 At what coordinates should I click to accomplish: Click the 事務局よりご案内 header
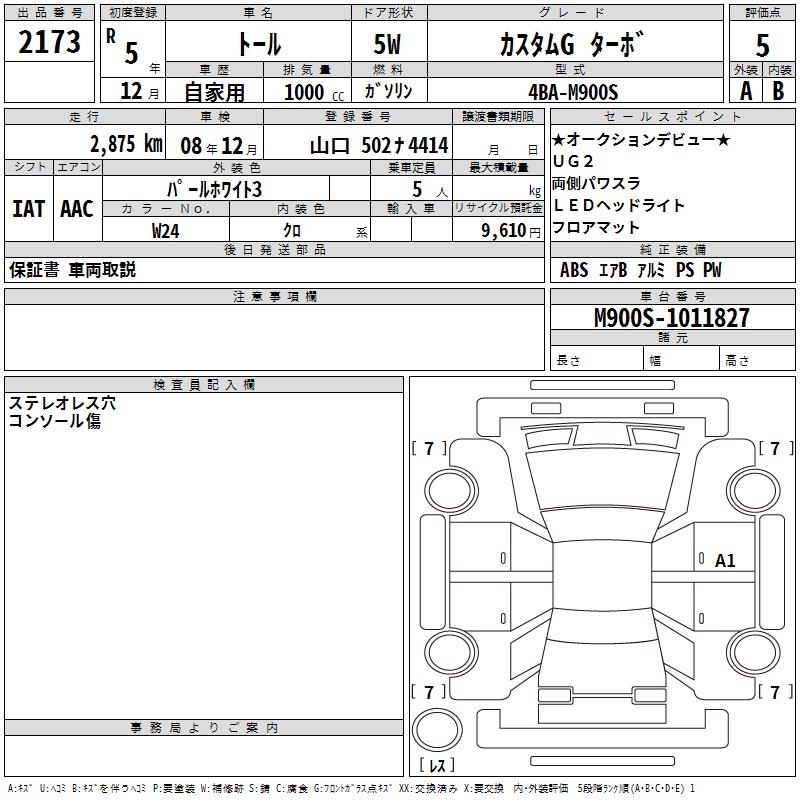[x=204, y=728]
